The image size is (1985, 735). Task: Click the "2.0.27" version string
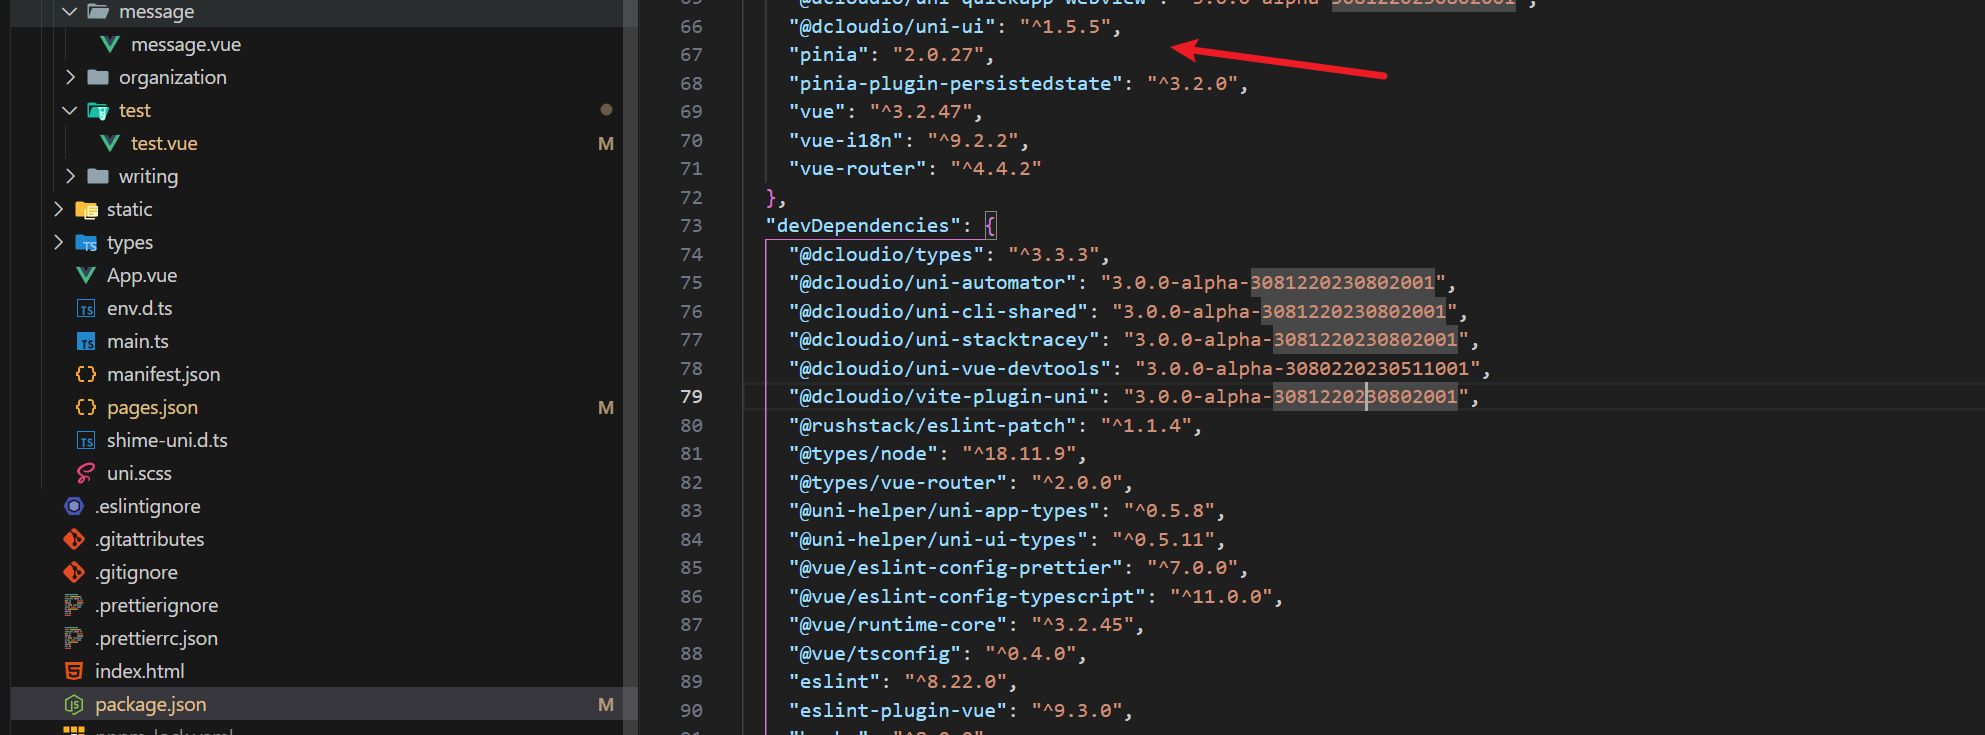click(x=938, y=54)
